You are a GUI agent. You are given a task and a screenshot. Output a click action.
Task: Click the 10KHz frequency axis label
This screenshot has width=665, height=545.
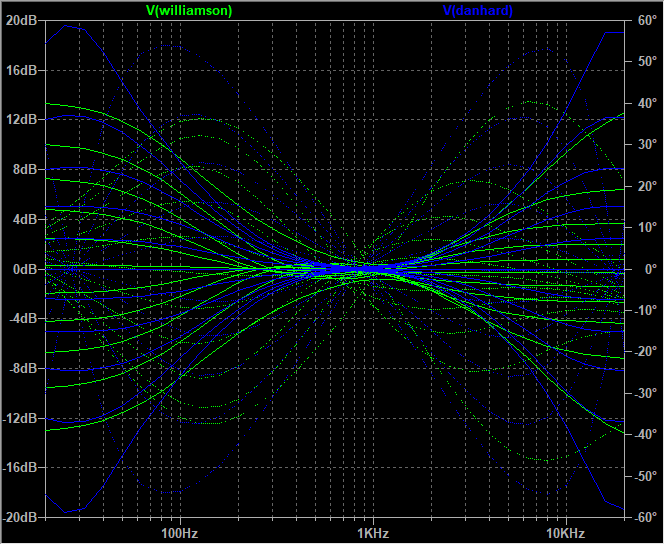566,533
